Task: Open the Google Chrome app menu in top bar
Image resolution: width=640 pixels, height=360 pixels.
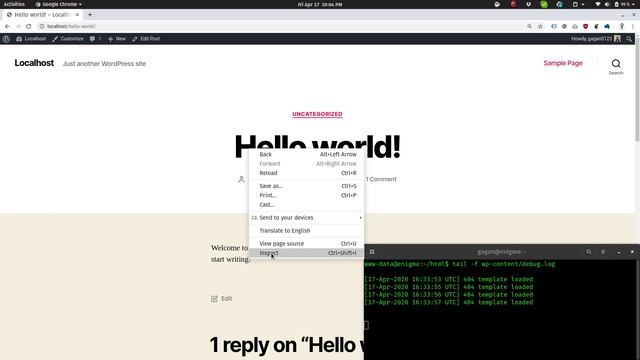Action: [58, 4]
